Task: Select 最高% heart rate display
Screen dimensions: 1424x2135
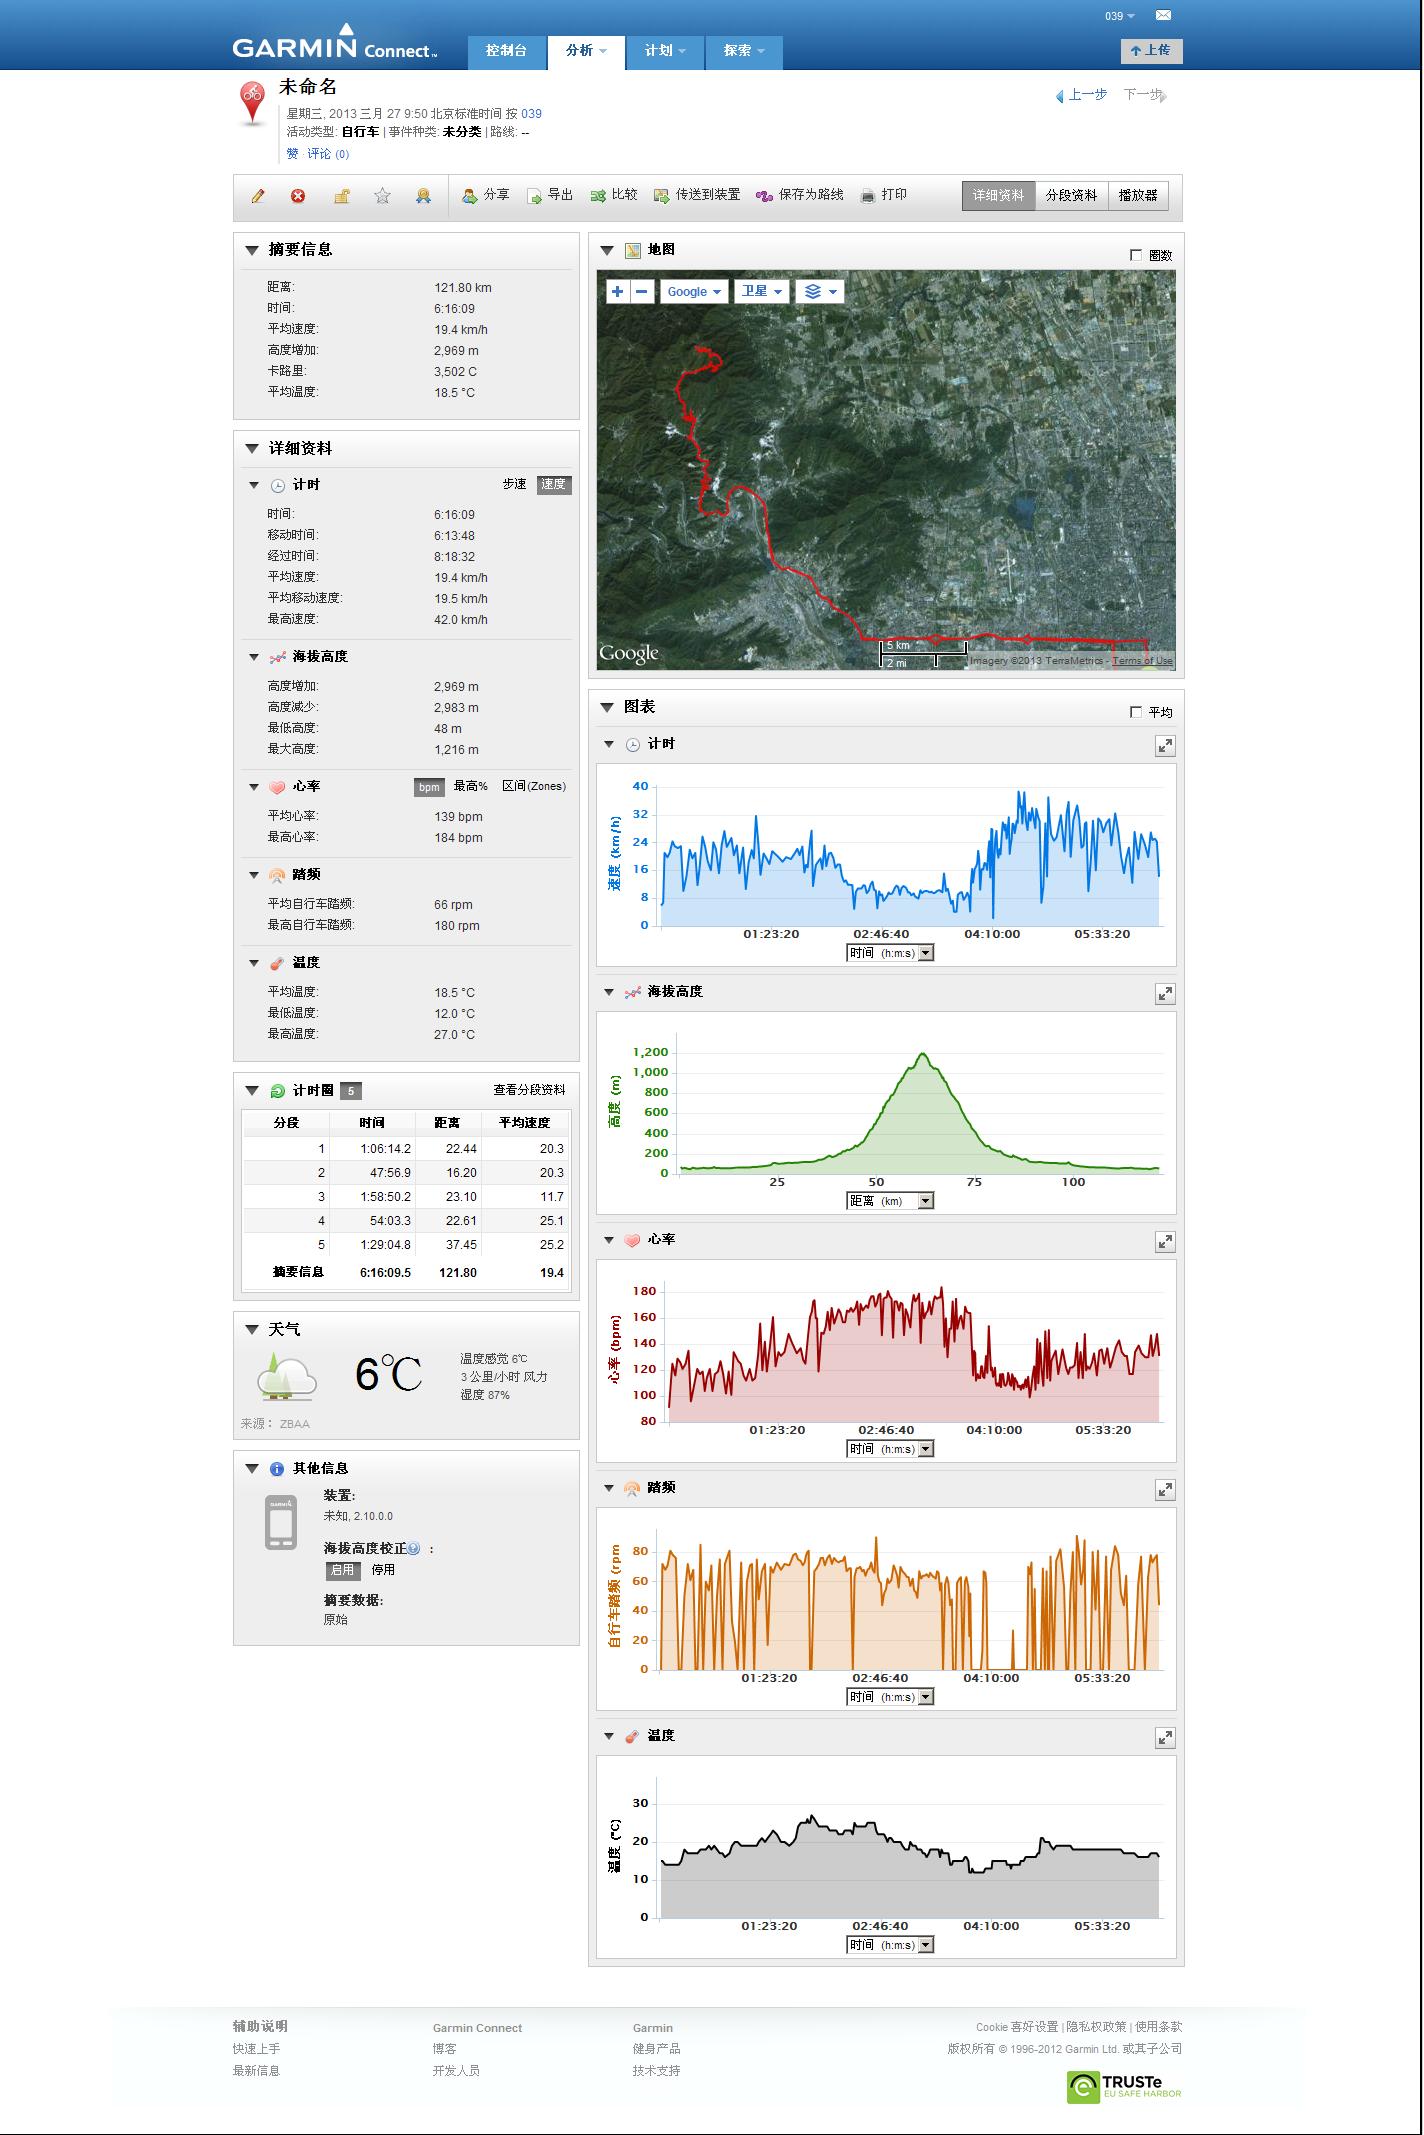Action: [x=471, y=786]
